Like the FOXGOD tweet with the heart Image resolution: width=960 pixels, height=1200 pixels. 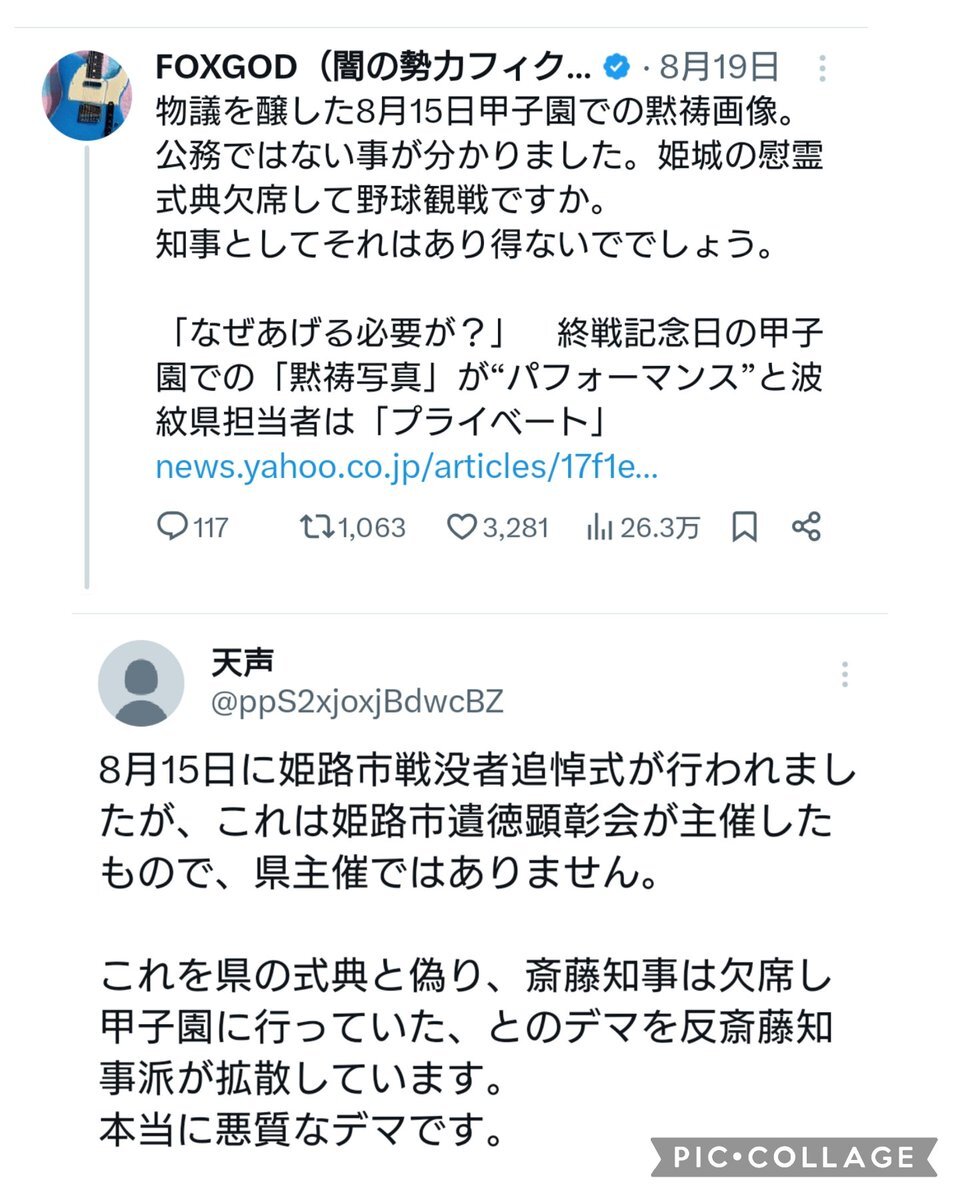pos(461,527)
